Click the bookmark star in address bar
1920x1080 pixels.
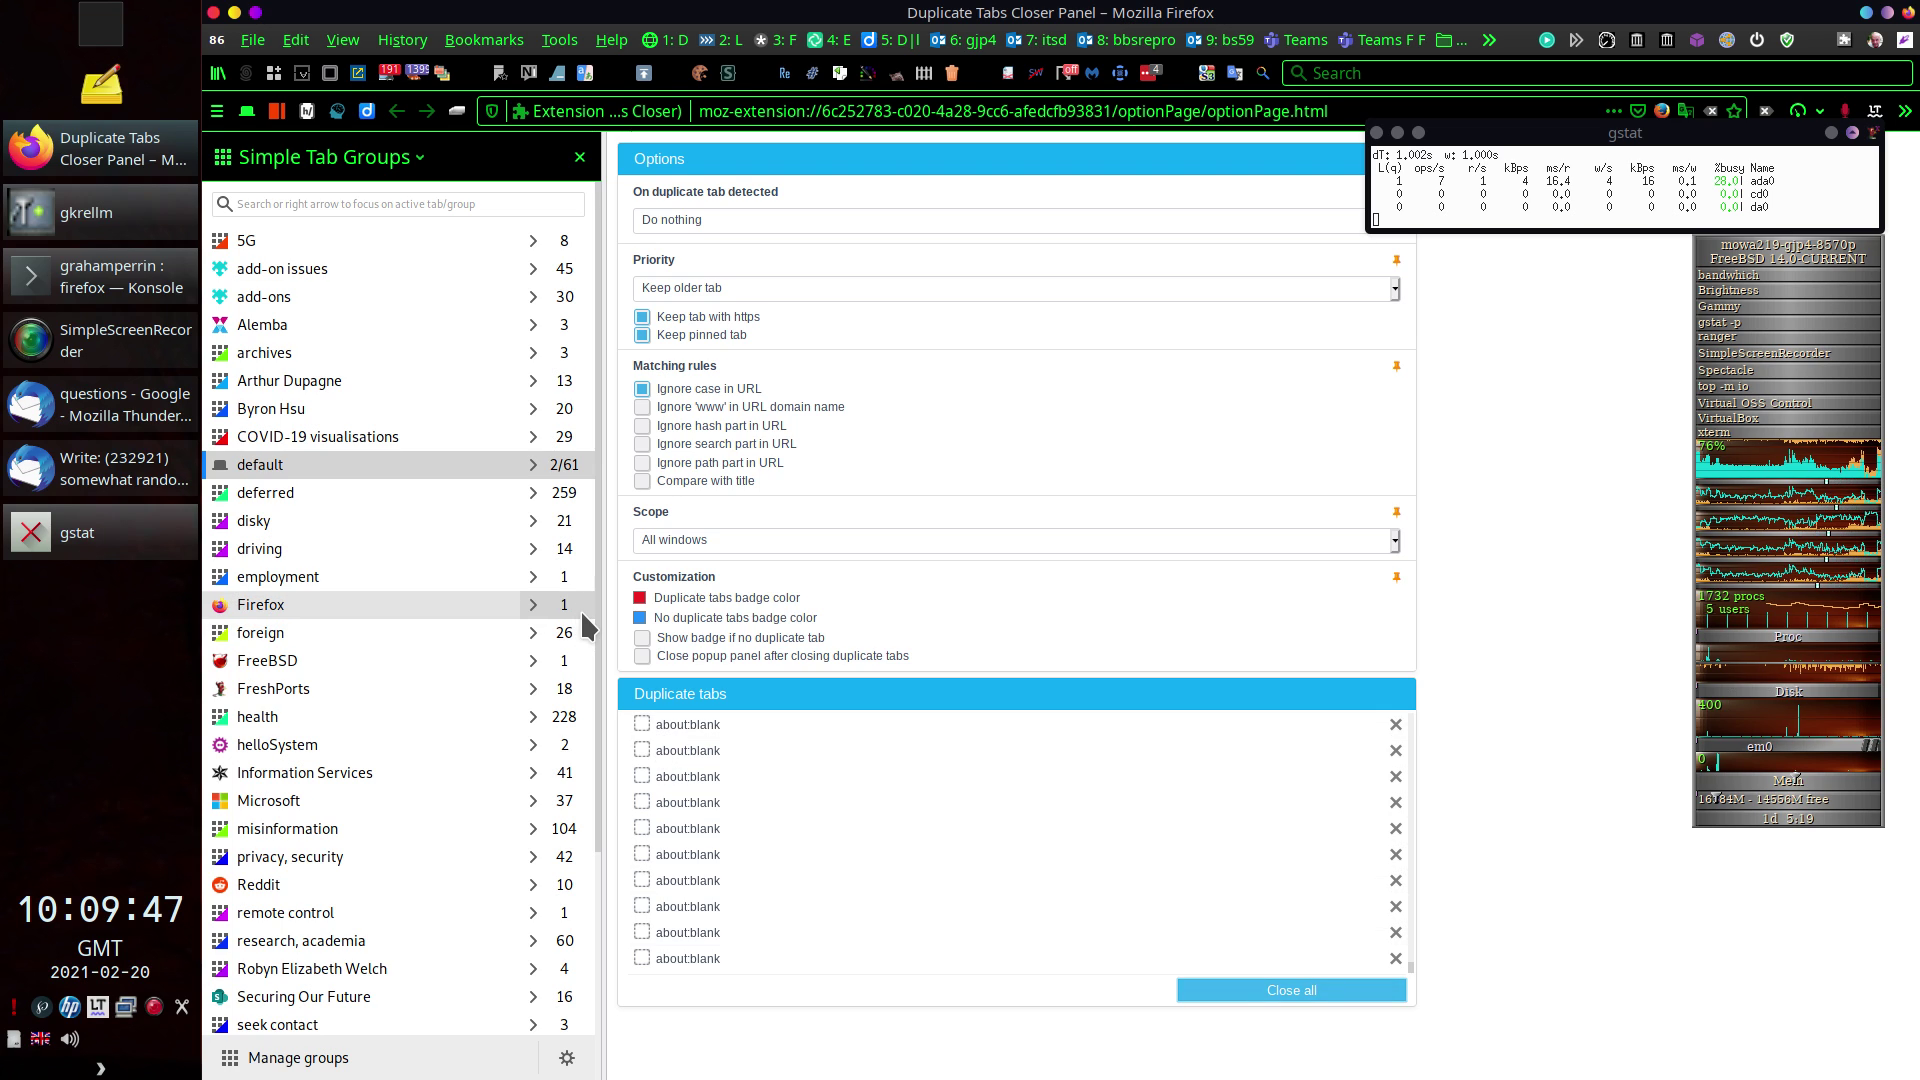coord(1735,111)
